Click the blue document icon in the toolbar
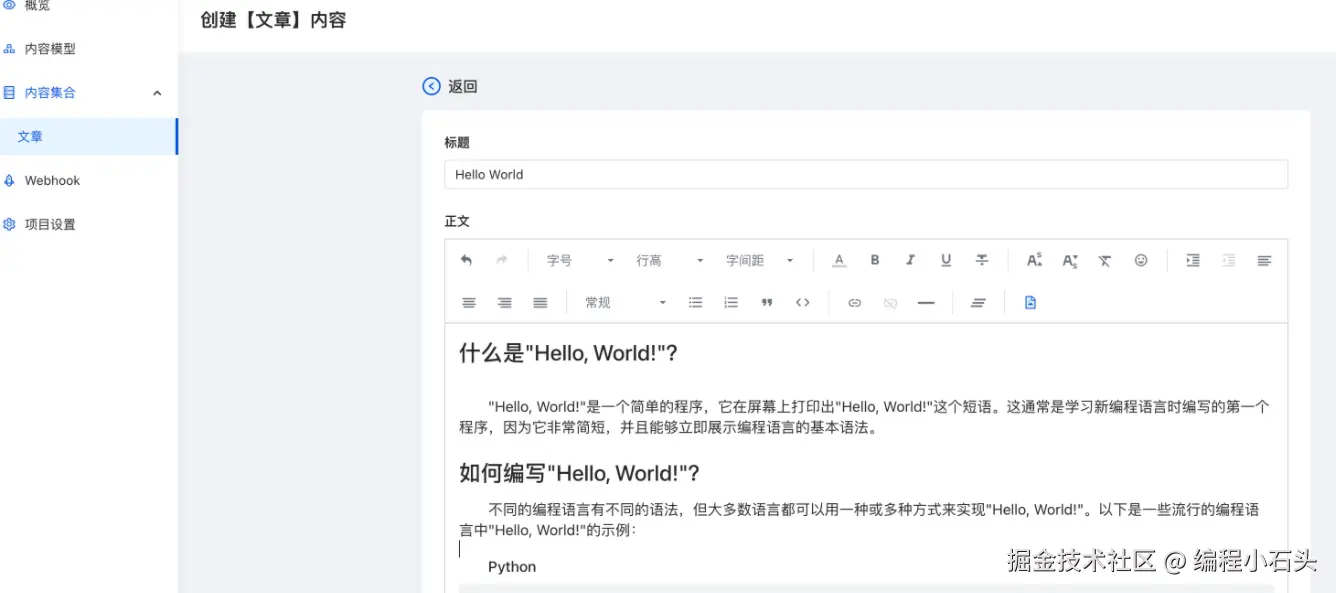The image size is (1336, 593). [1030, 302]
